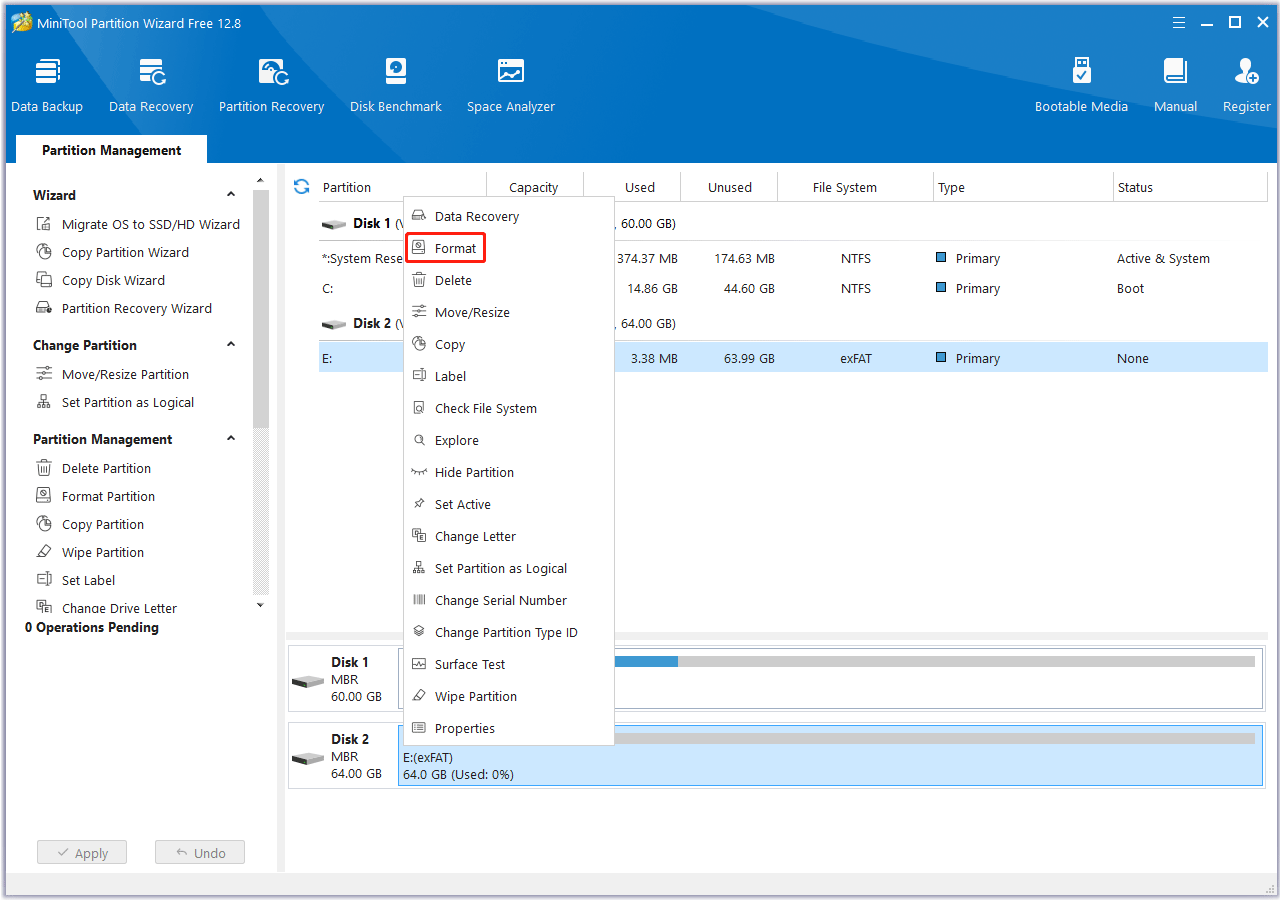This screenshot has width=1280, height=900.
Task: Select Wipe Partition in the context menu
Action: click(x=508, y=696)
